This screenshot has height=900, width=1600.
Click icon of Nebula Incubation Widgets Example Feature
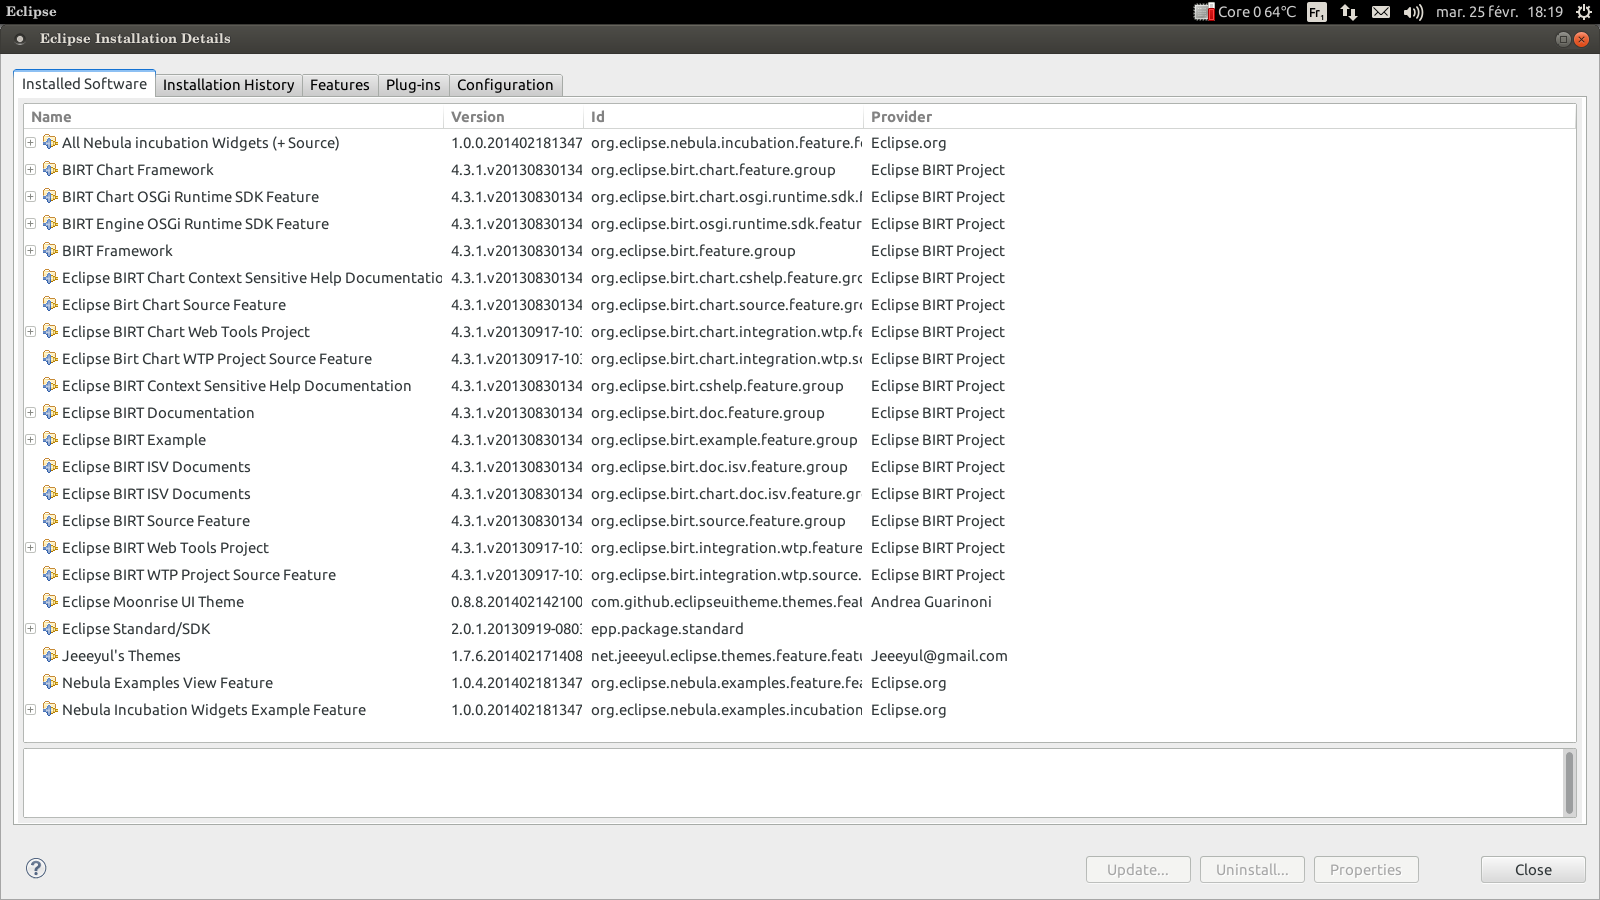click(x=50, y=710)
